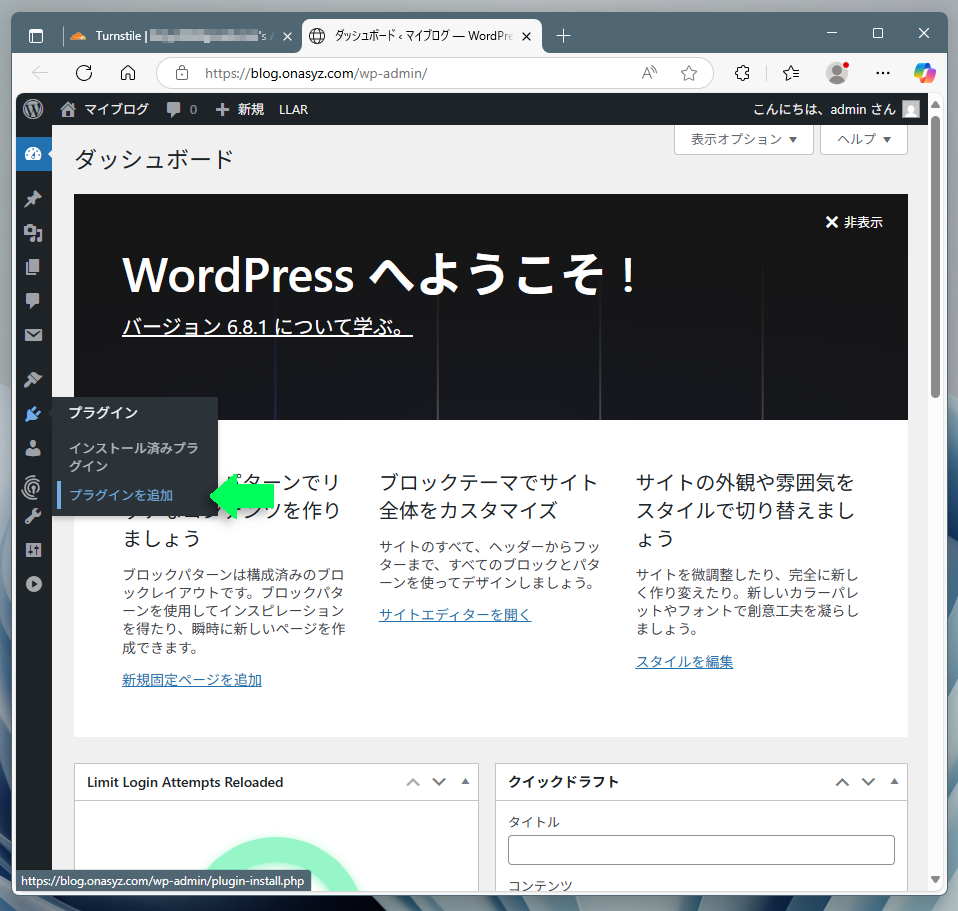The width and height of the screenshot is (958, 911).
Task: Follow the スタイルを編集 link
Action: 684,662
